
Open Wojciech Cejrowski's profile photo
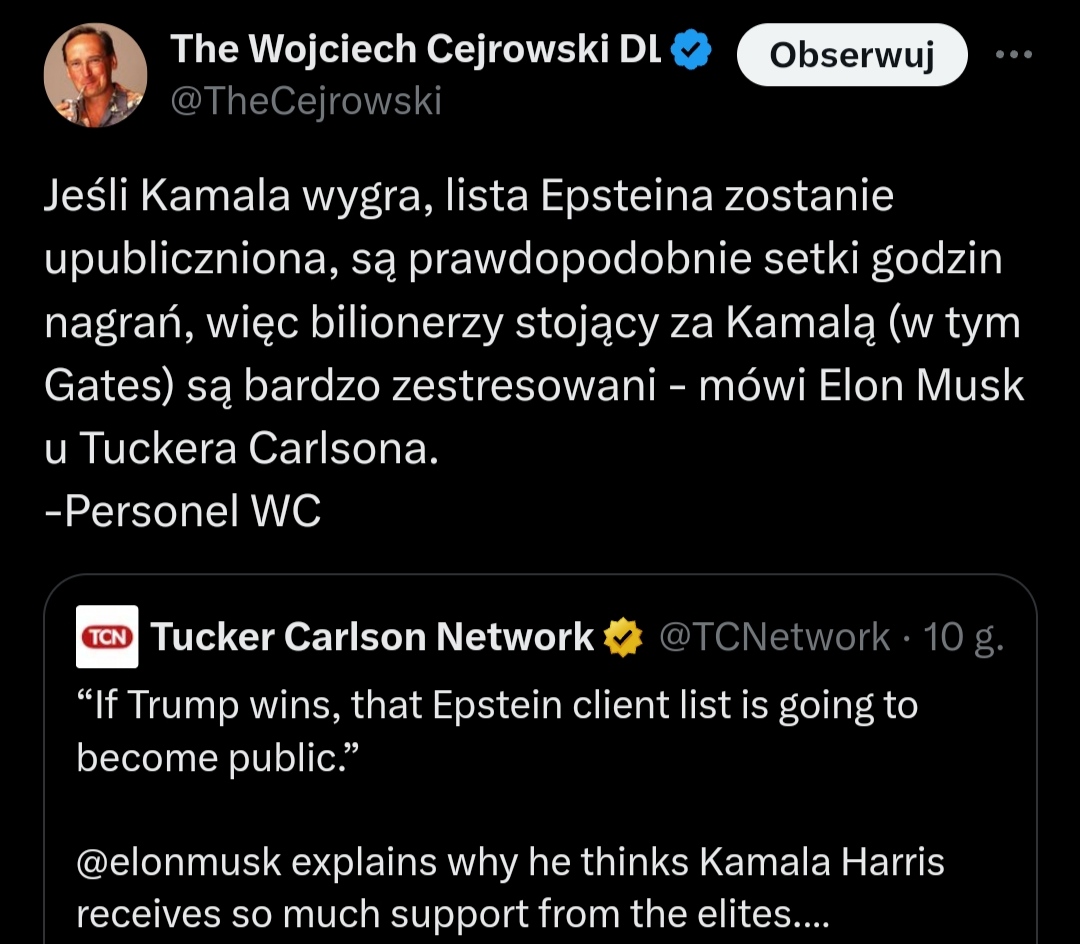[x=96, y=75]
